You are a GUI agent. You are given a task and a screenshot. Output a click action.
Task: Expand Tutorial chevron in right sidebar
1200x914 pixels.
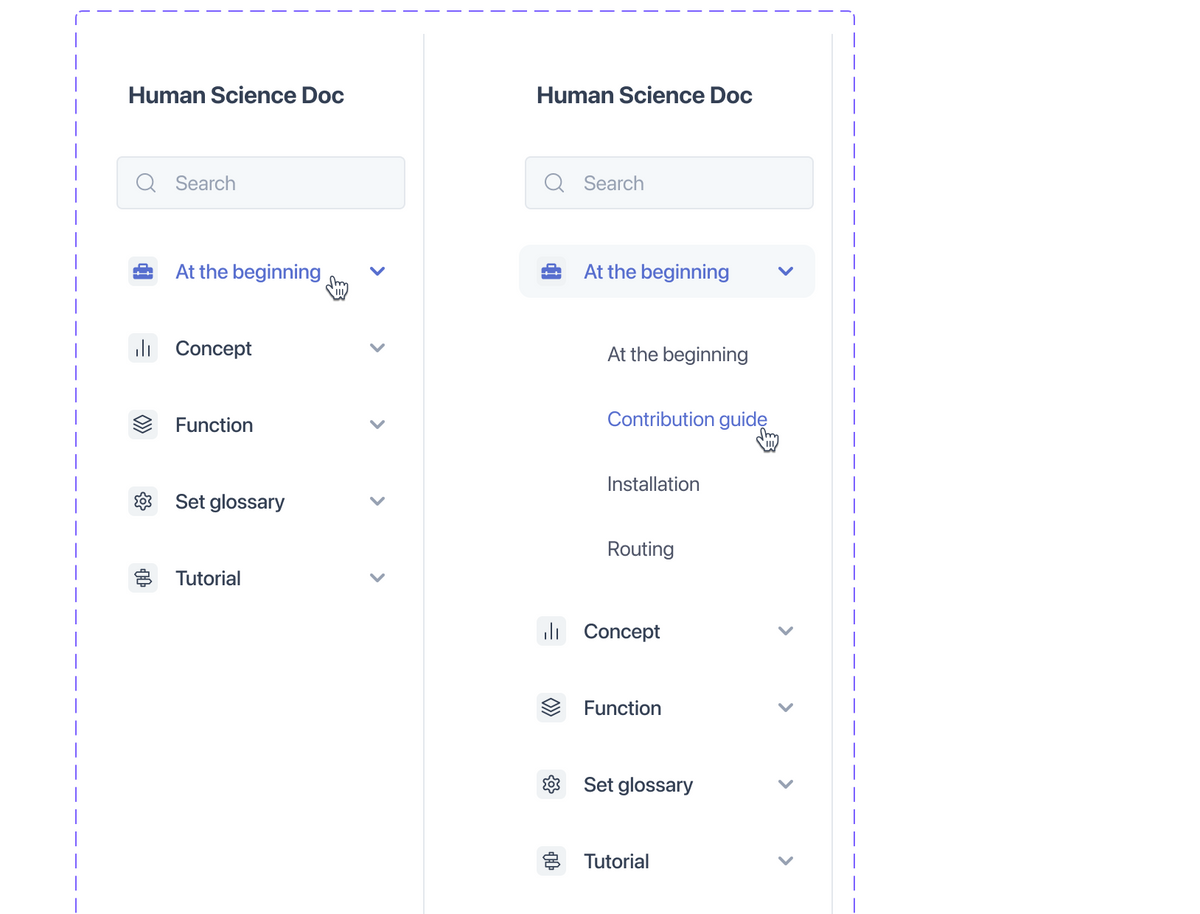tap(785, 861)
